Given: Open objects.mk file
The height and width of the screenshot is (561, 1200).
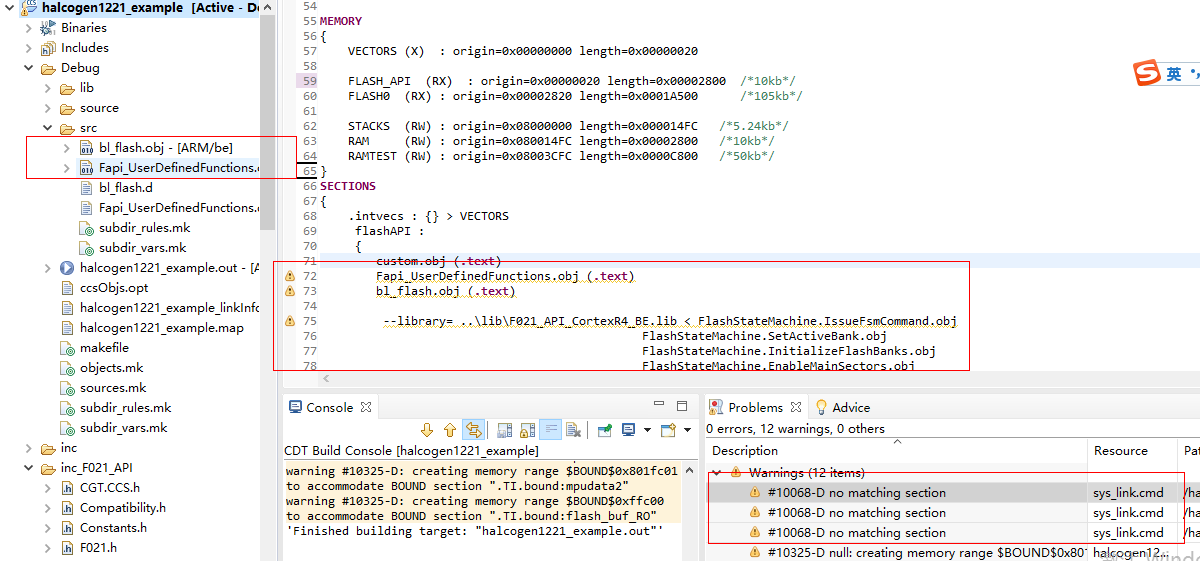Looking at the screenshot, I should click(111, 368).
